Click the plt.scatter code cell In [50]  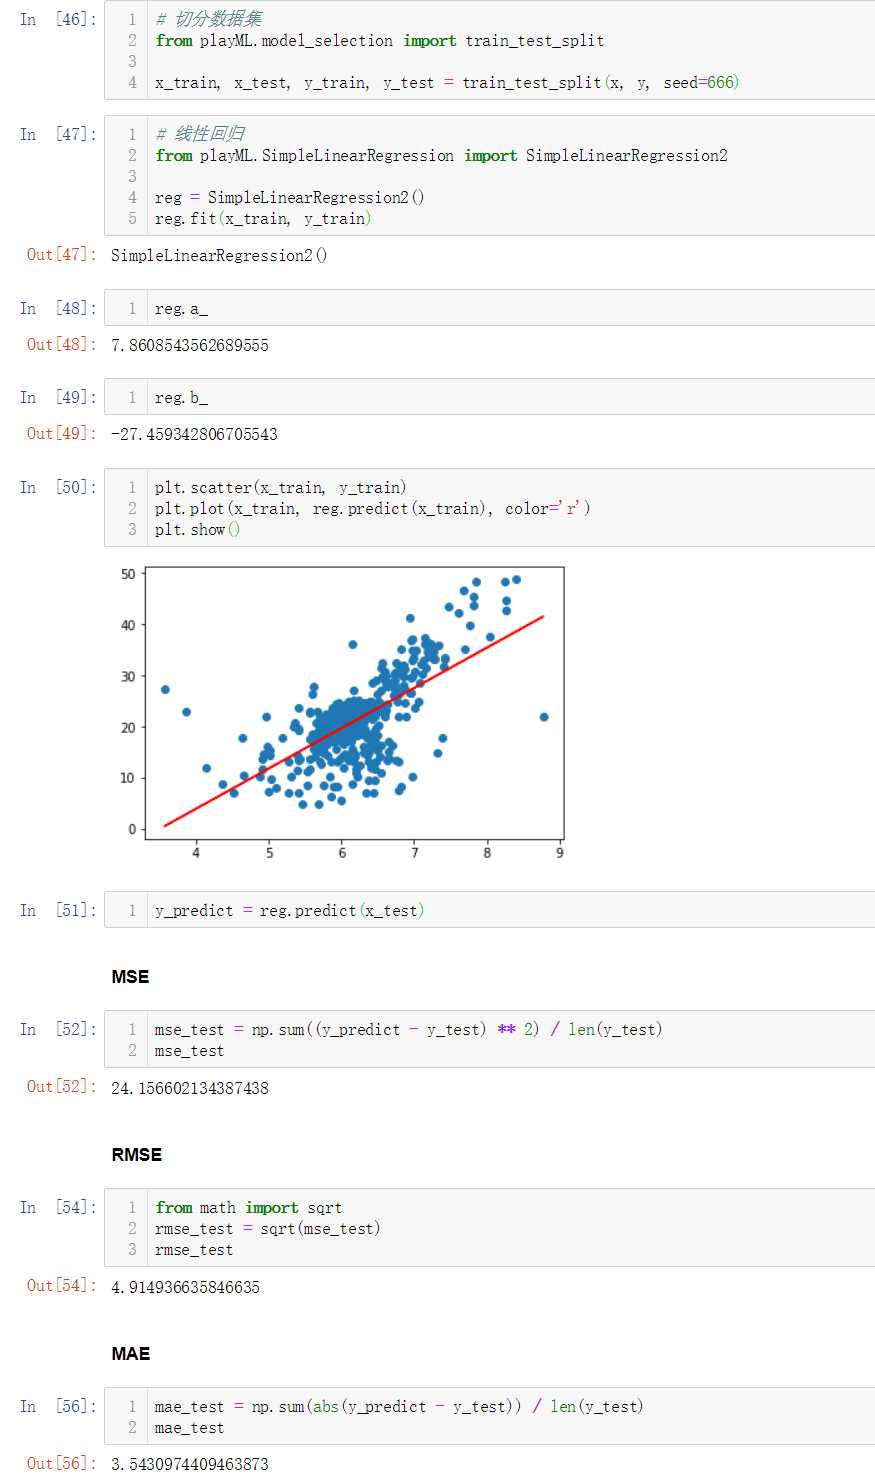tap(490, 508)
